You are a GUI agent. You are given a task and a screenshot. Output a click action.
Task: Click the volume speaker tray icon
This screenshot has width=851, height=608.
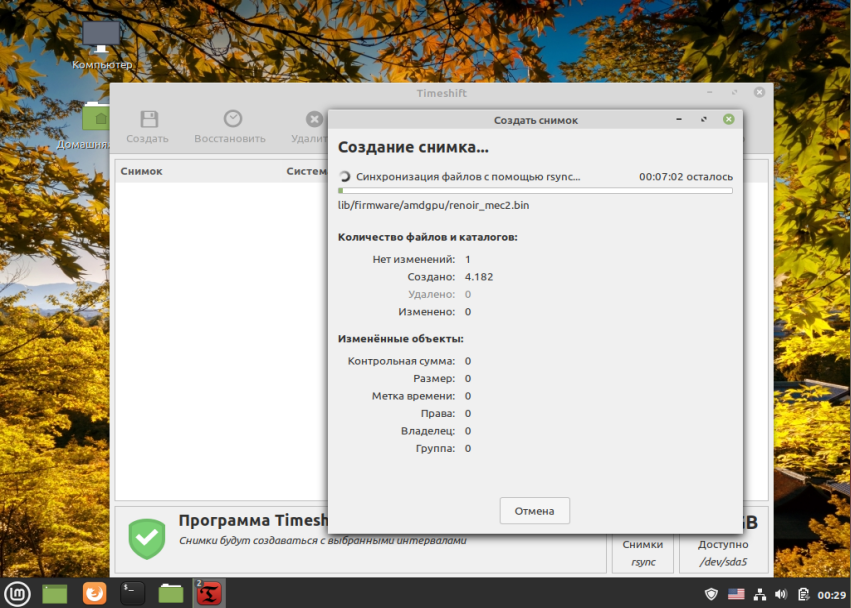(781, 595)
